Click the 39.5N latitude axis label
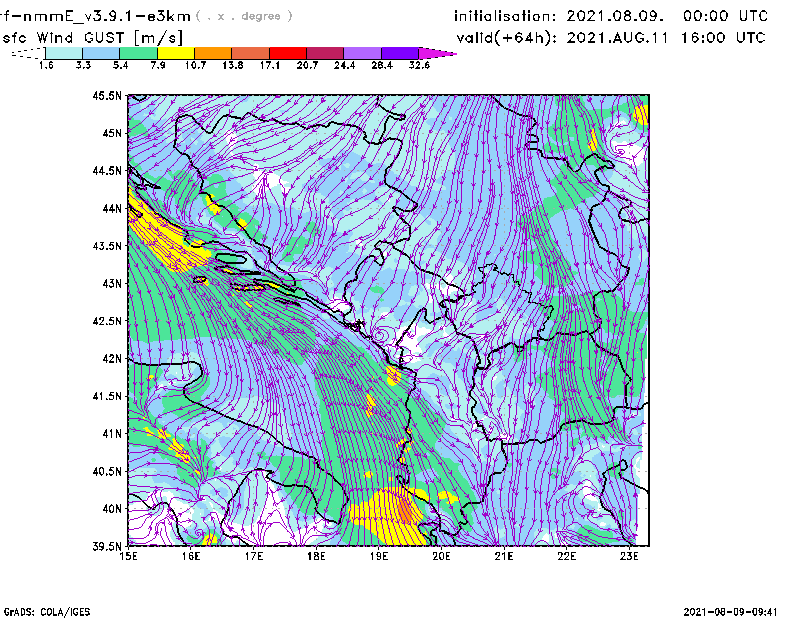 point(107,546)
